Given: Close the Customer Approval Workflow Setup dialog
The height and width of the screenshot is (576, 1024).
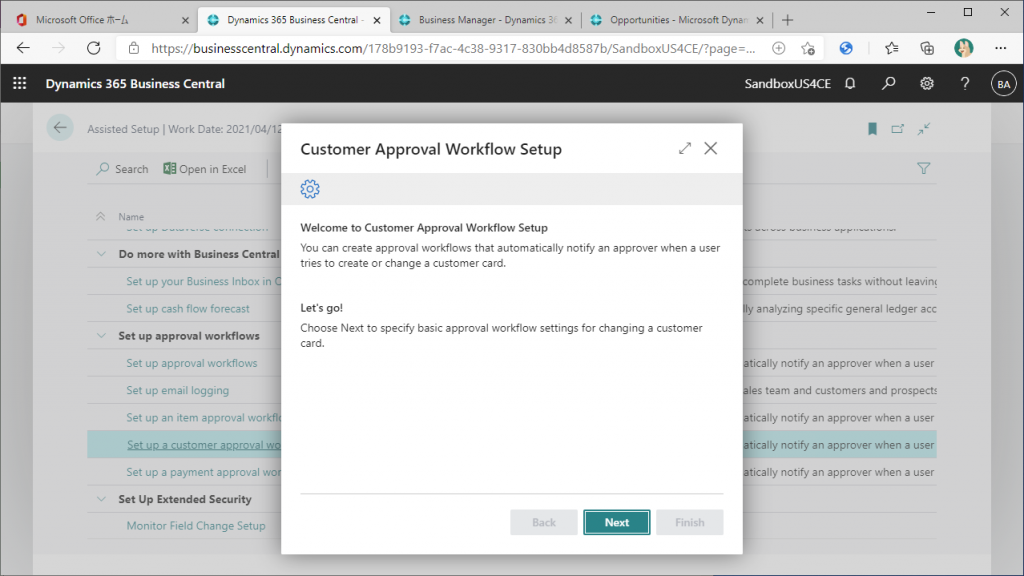Looking at the screenshot, I should (x=711, y=148).
